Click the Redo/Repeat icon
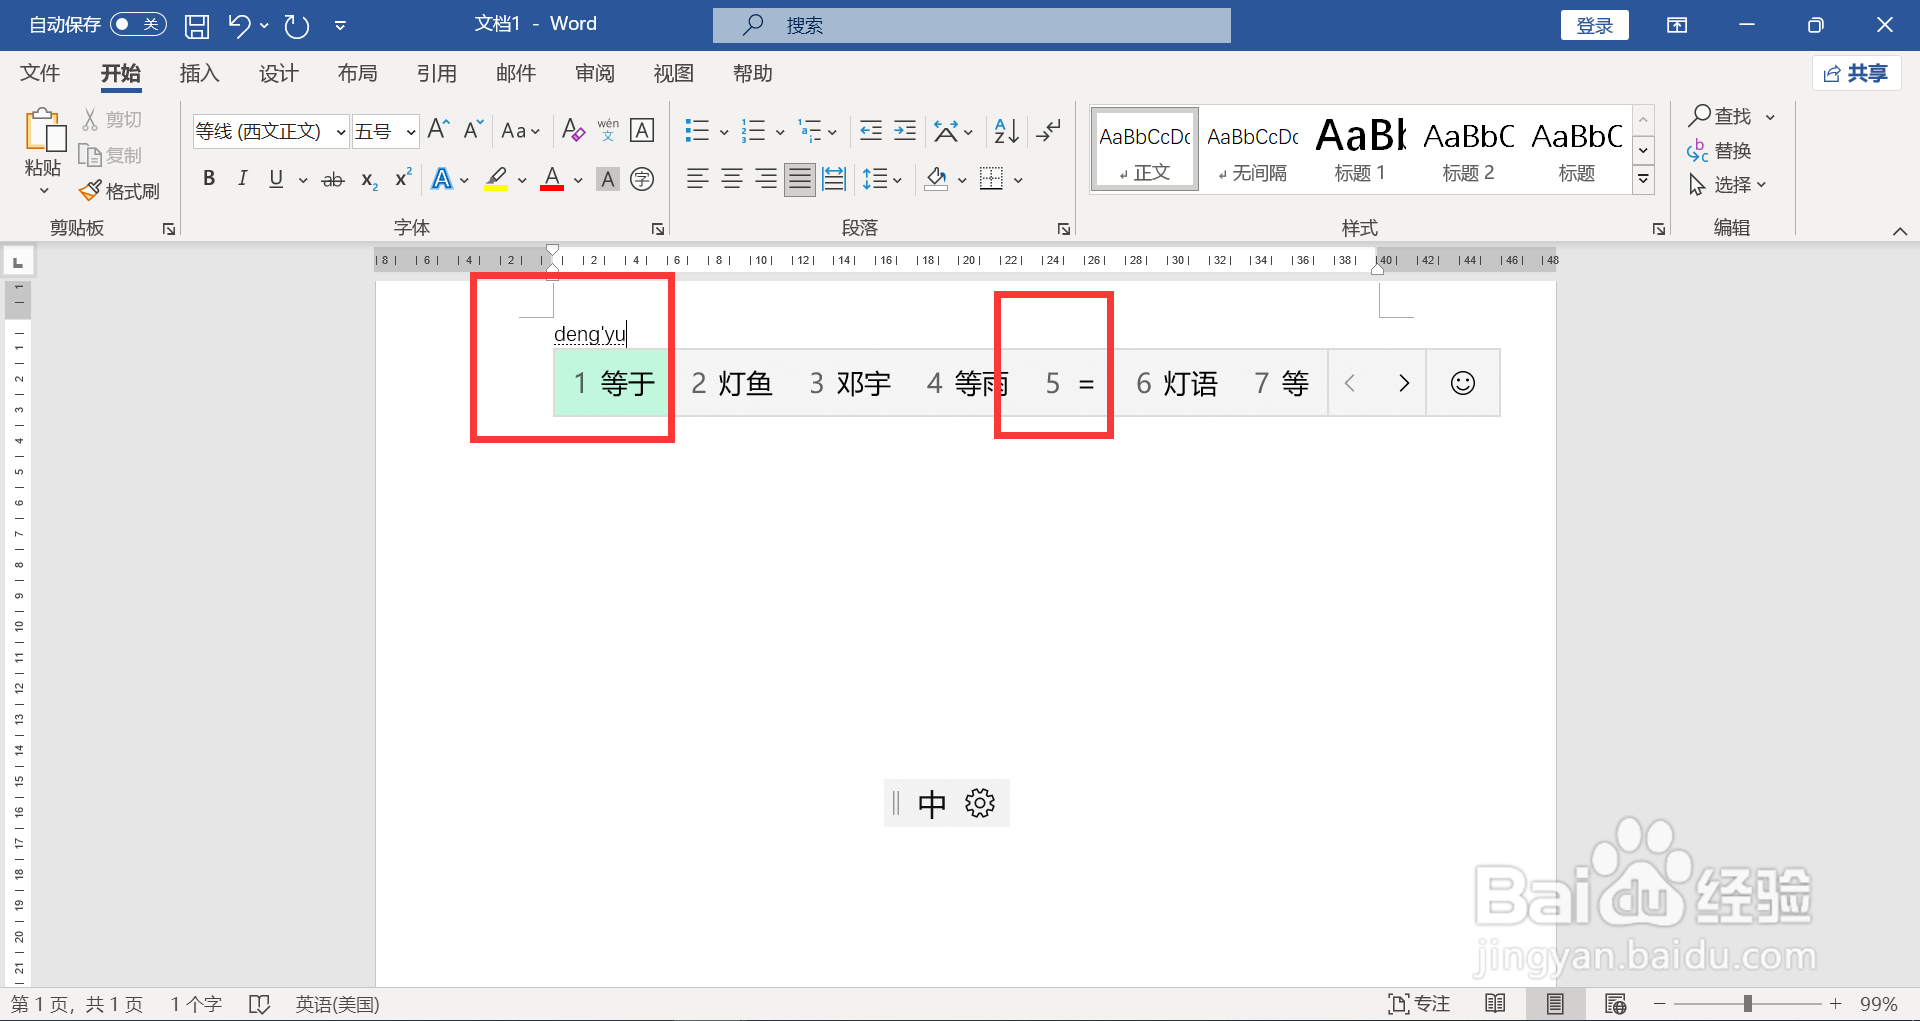The image size is (1920, 1021). click(x=296, y=25)
